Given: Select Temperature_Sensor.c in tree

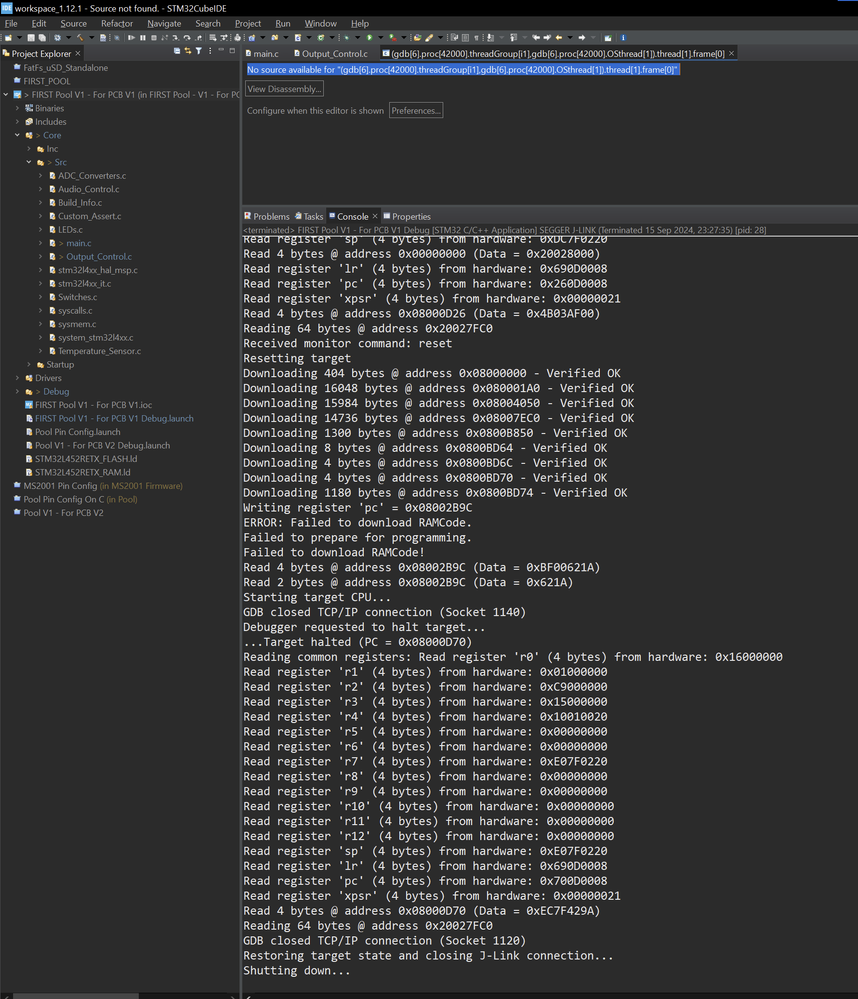Looking at the screenshot, I should coord(99,351).
